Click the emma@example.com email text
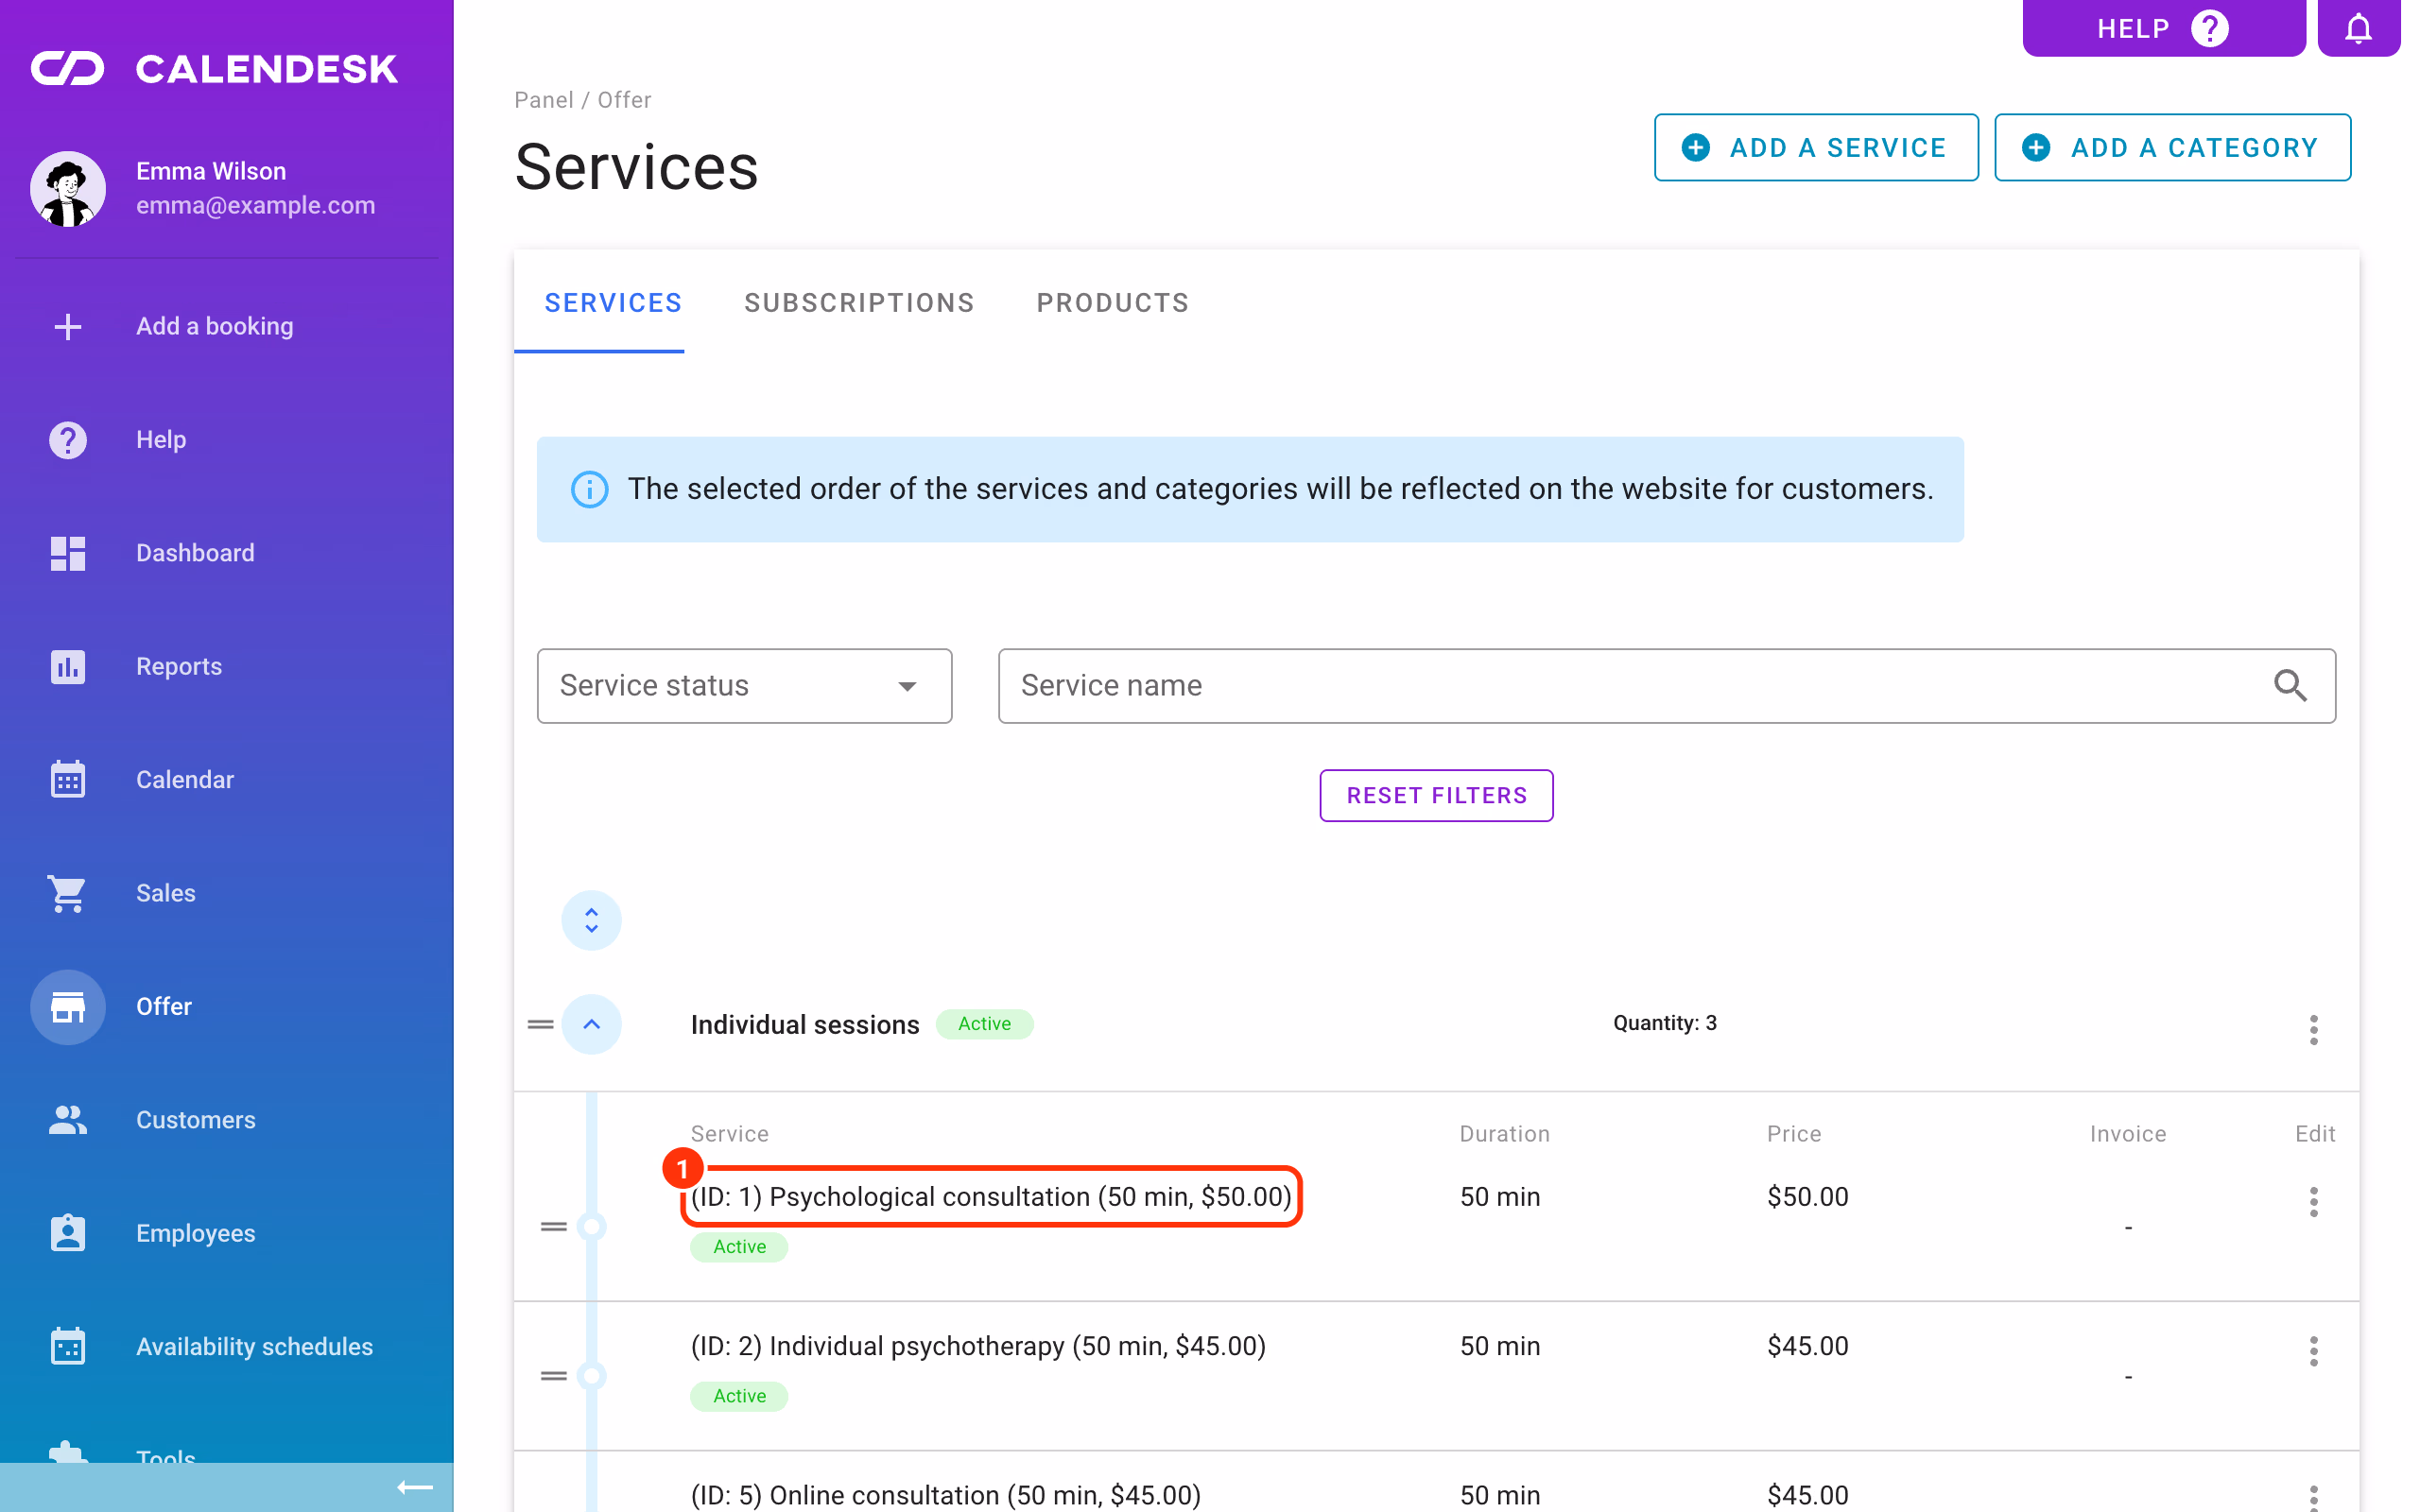 pyautogui.click(x=256, y=205)
